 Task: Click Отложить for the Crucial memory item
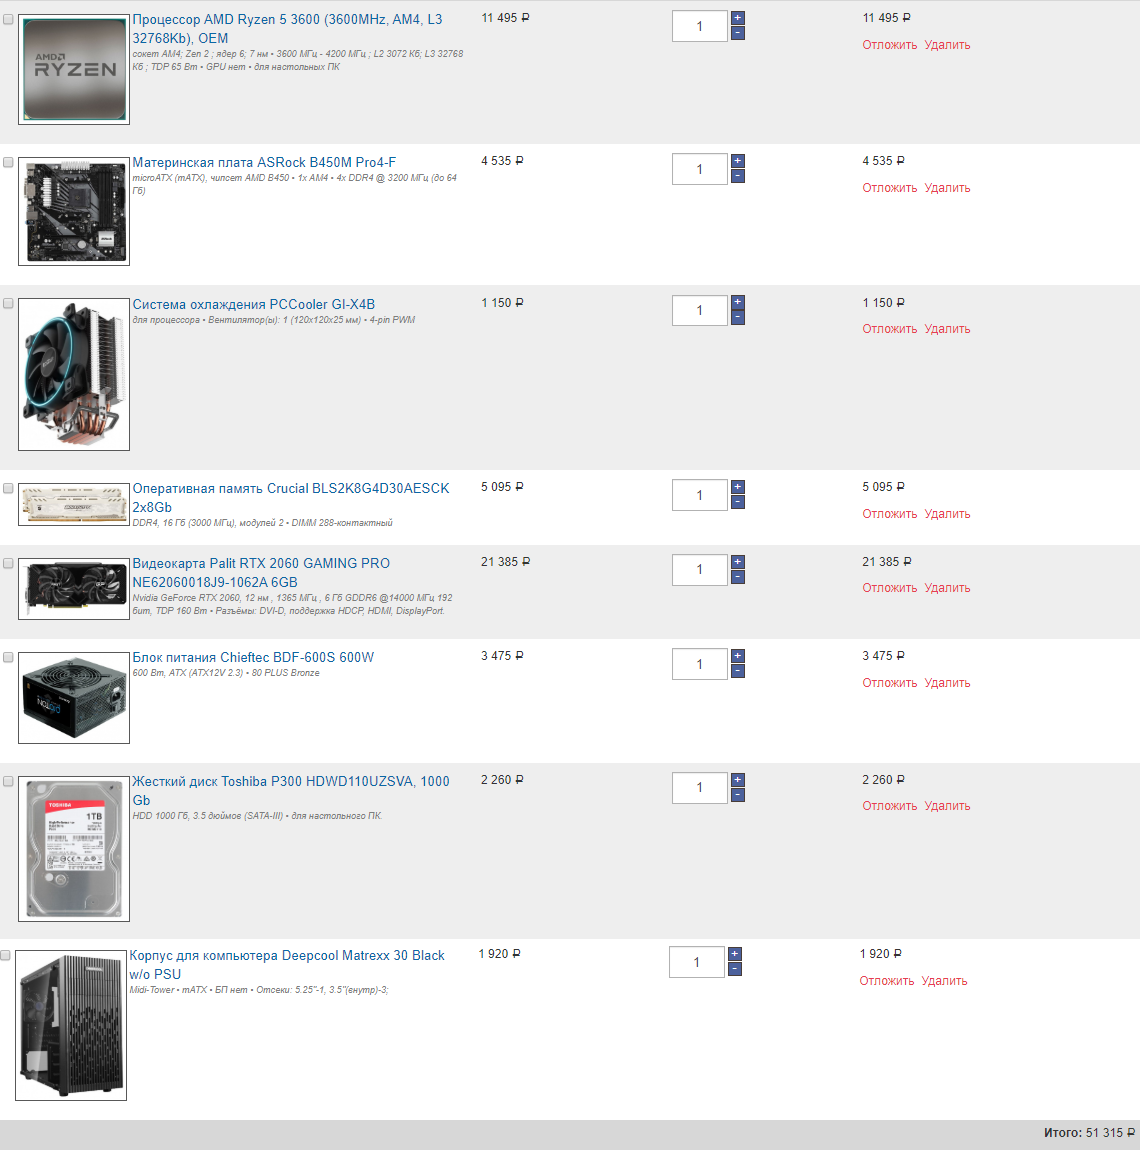[889, 513]
